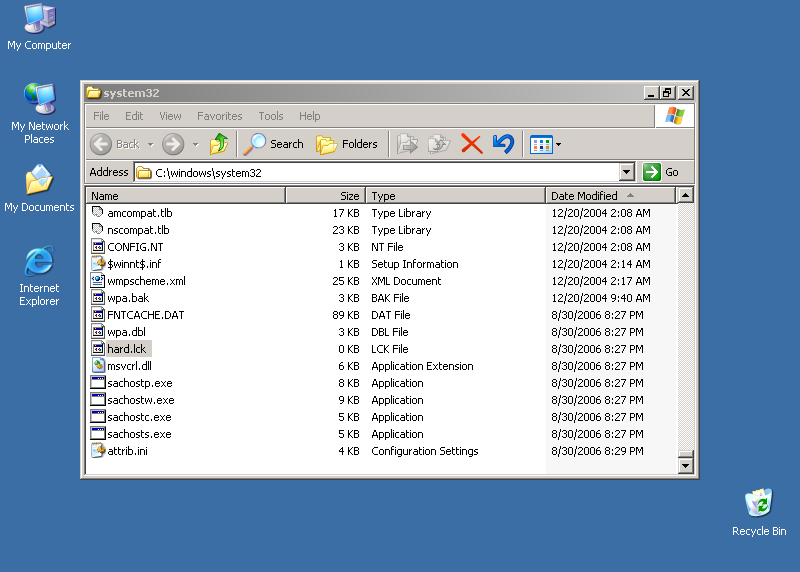800x572 pixels.
Task: Click the "XML Document" type cell
Action: coord(406,281)
